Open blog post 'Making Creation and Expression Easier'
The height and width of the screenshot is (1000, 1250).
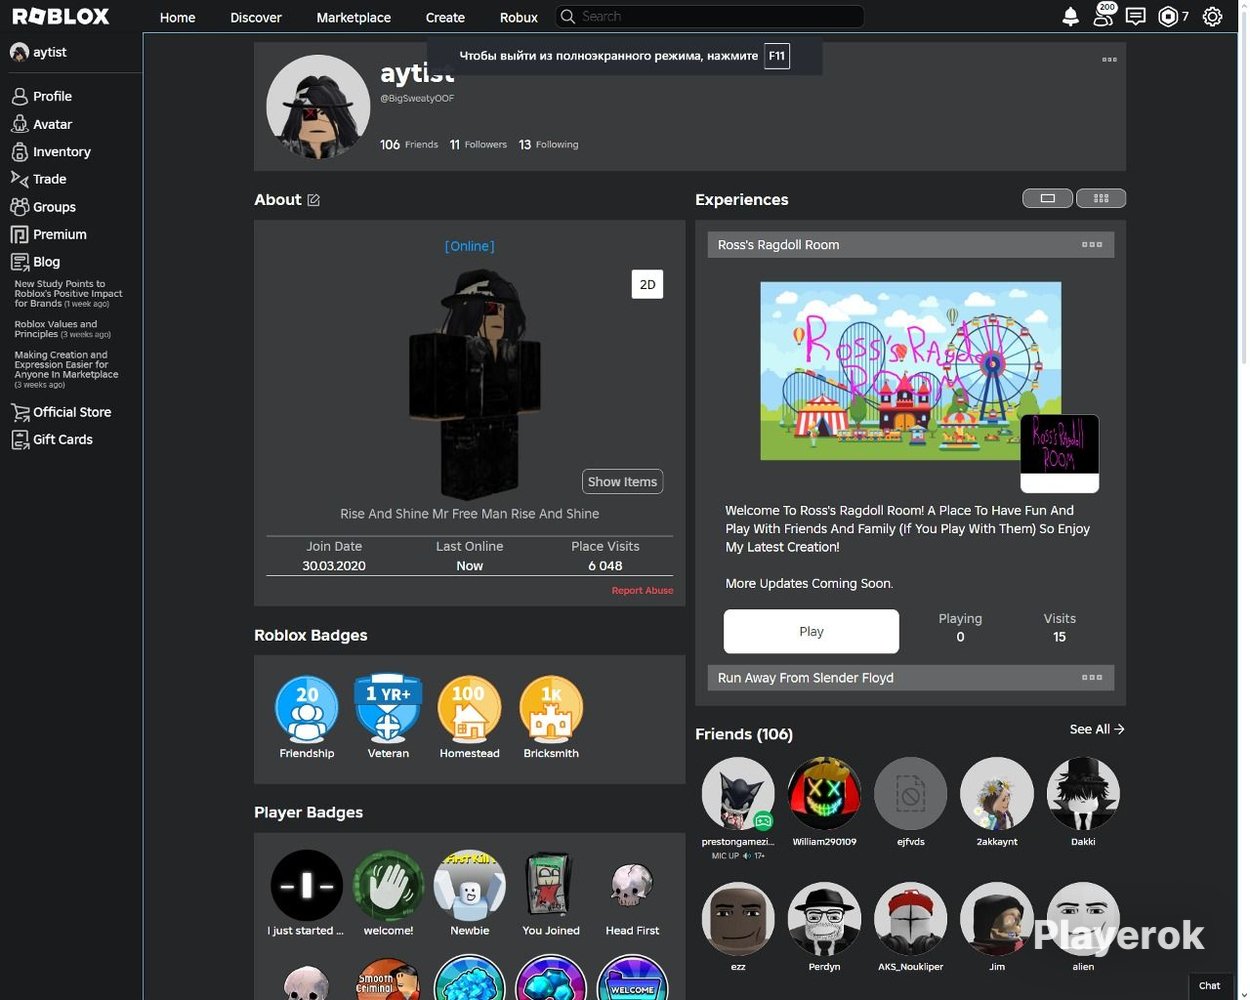(x=66, y=370)
